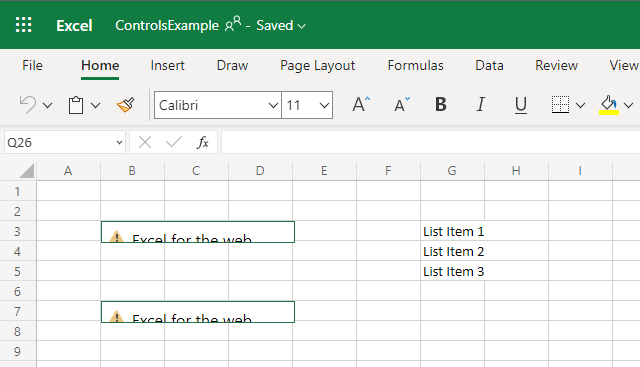Viewport: 640px width, 367px height.
Task: Open the Formulas tab
Action: point(415,65)
